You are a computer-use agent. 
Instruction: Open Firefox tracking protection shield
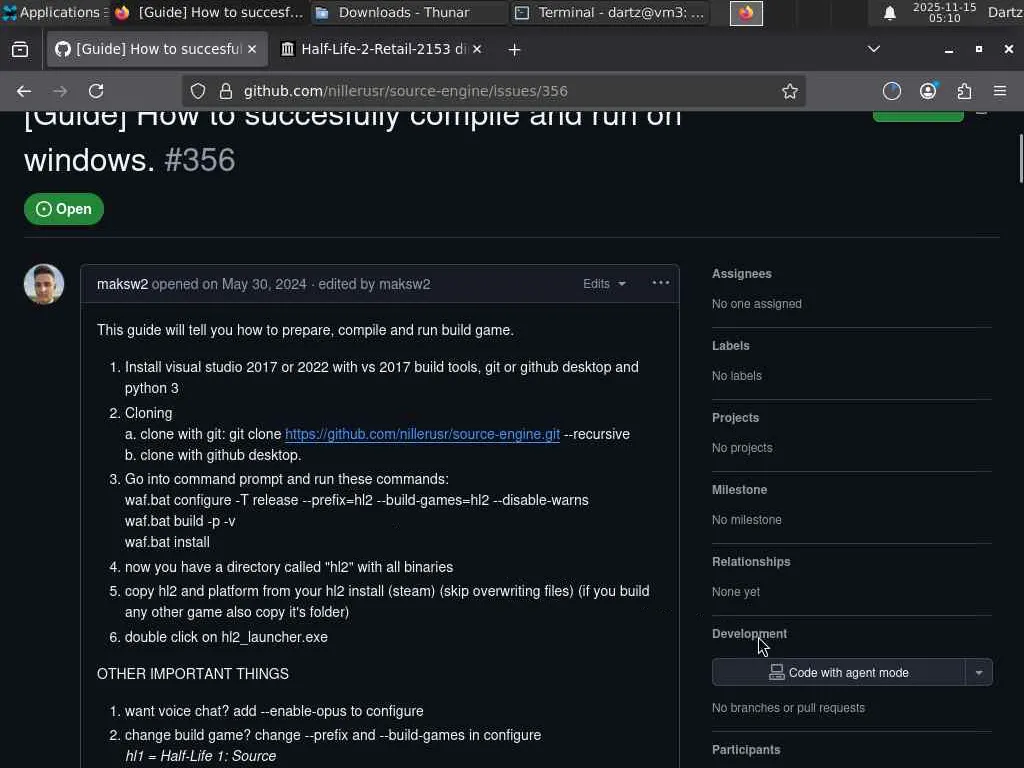click(198, 91)
